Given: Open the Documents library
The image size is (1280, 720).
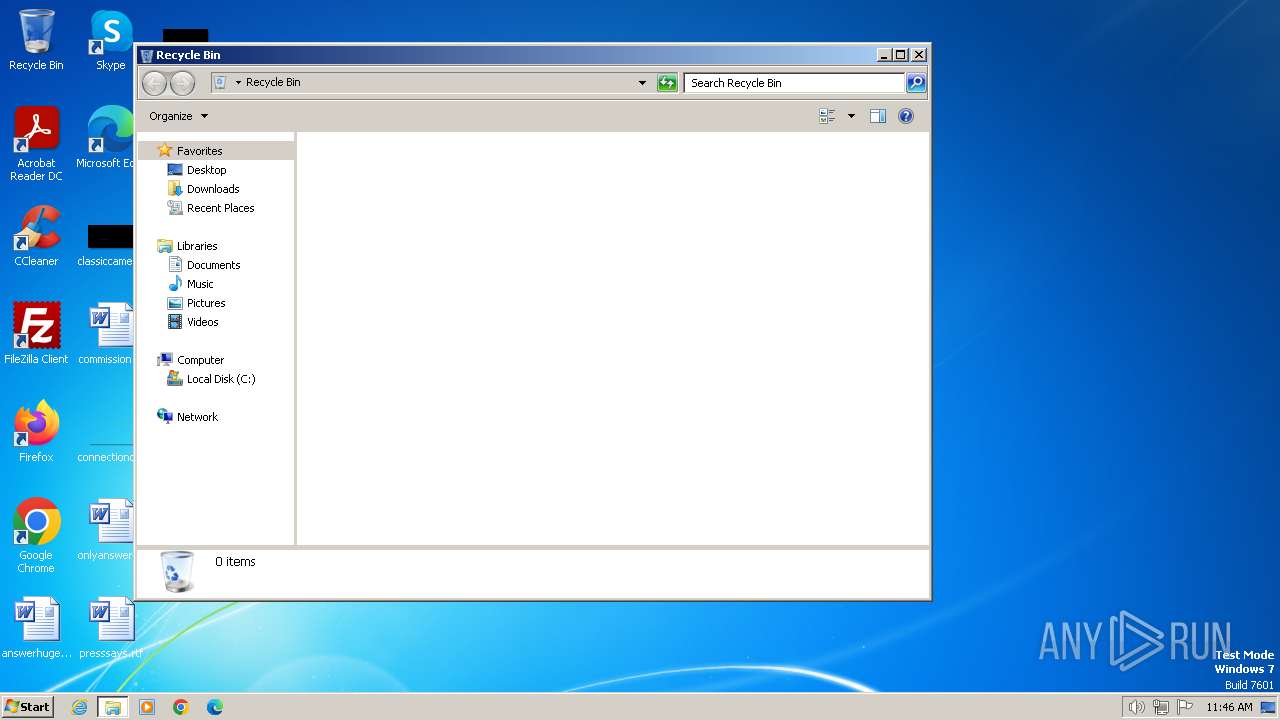Looking at the screenshot, I should pyautogui.click(x=213, y=265).
